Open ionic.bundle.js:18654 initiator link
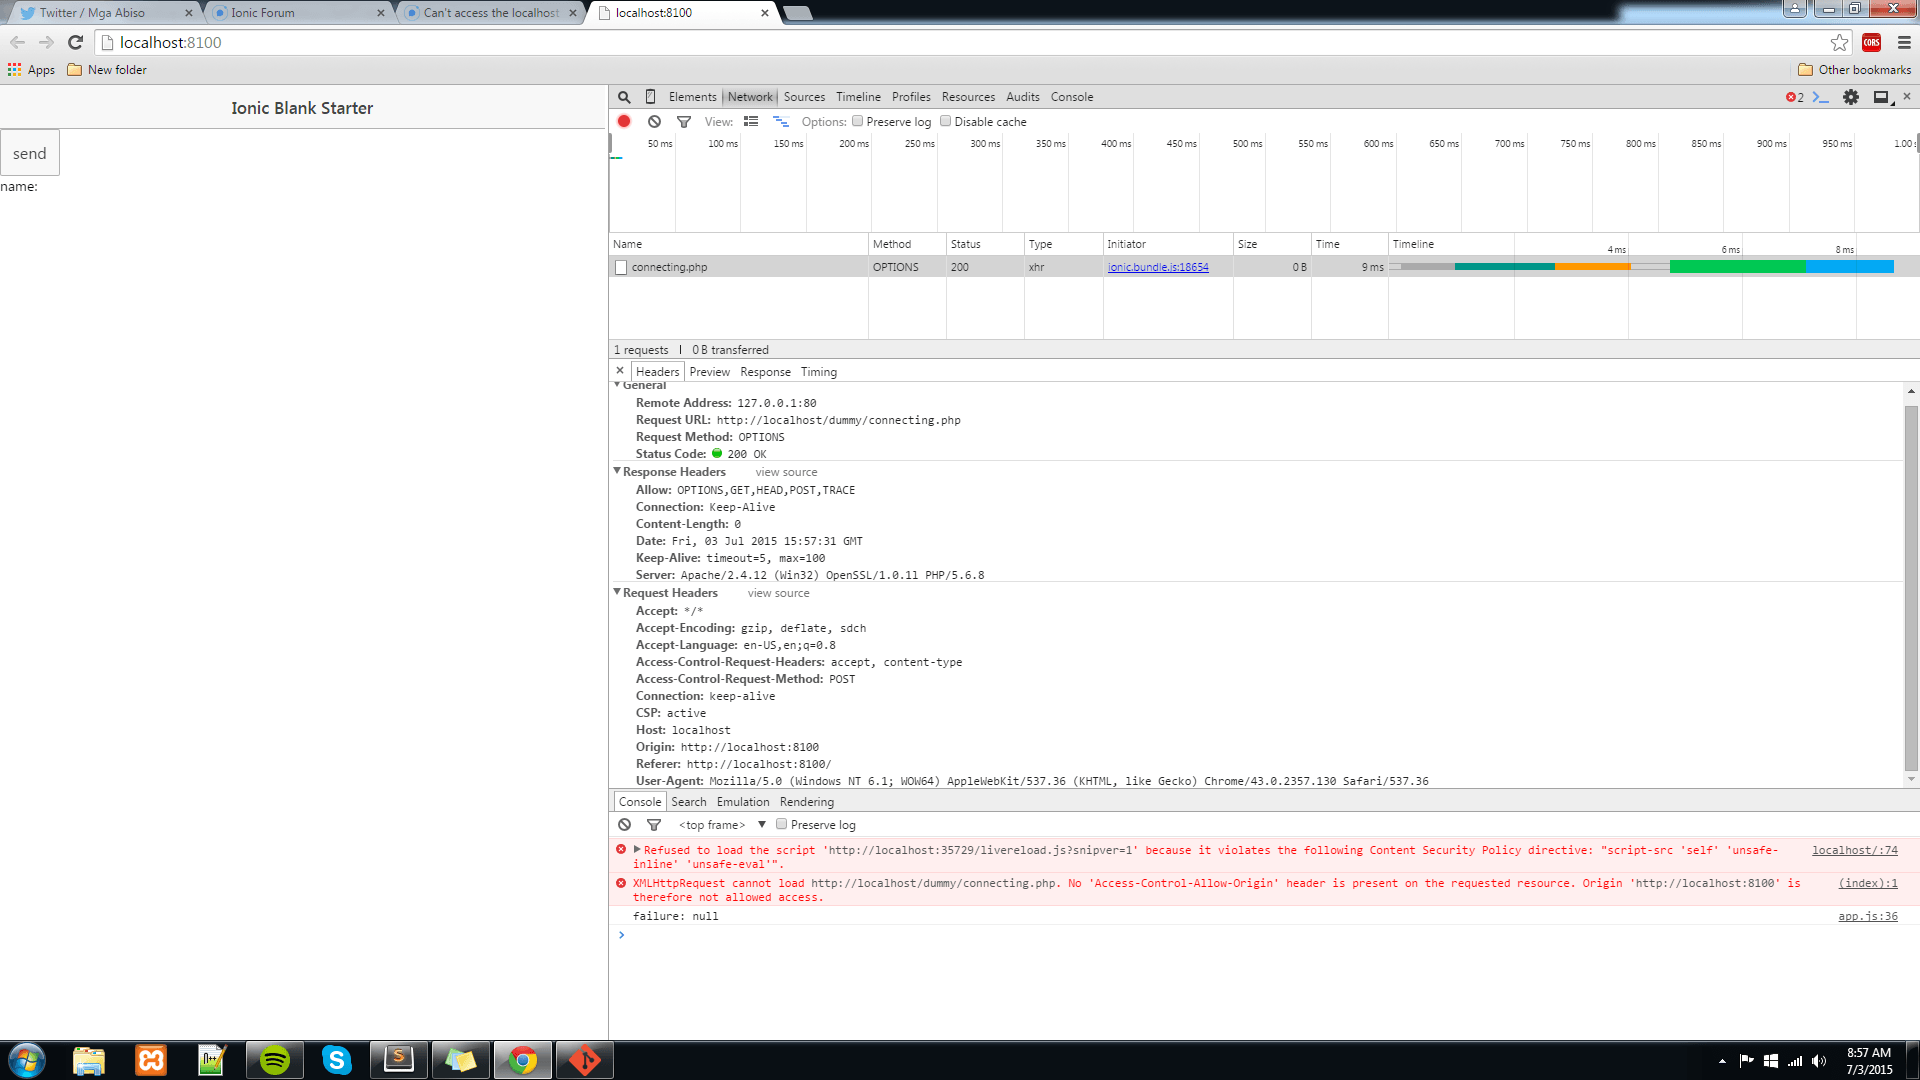 (1158, 267)
